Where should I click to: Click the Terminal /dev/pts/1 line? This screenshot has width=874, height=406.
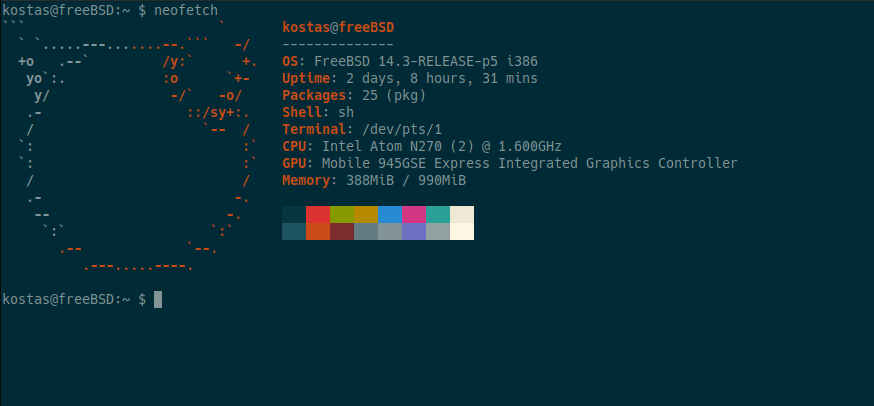click(362, 129)
